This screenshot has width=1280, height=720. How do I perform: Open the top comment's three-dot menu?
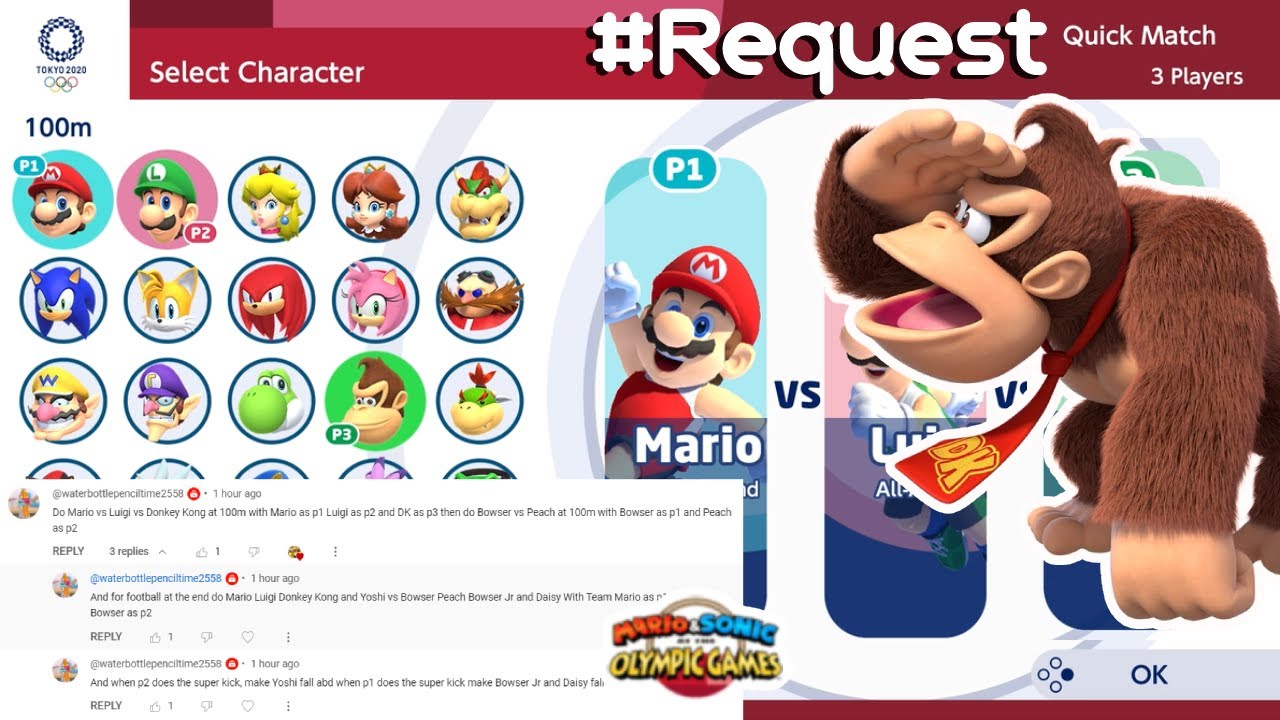[x=335, y=551]
